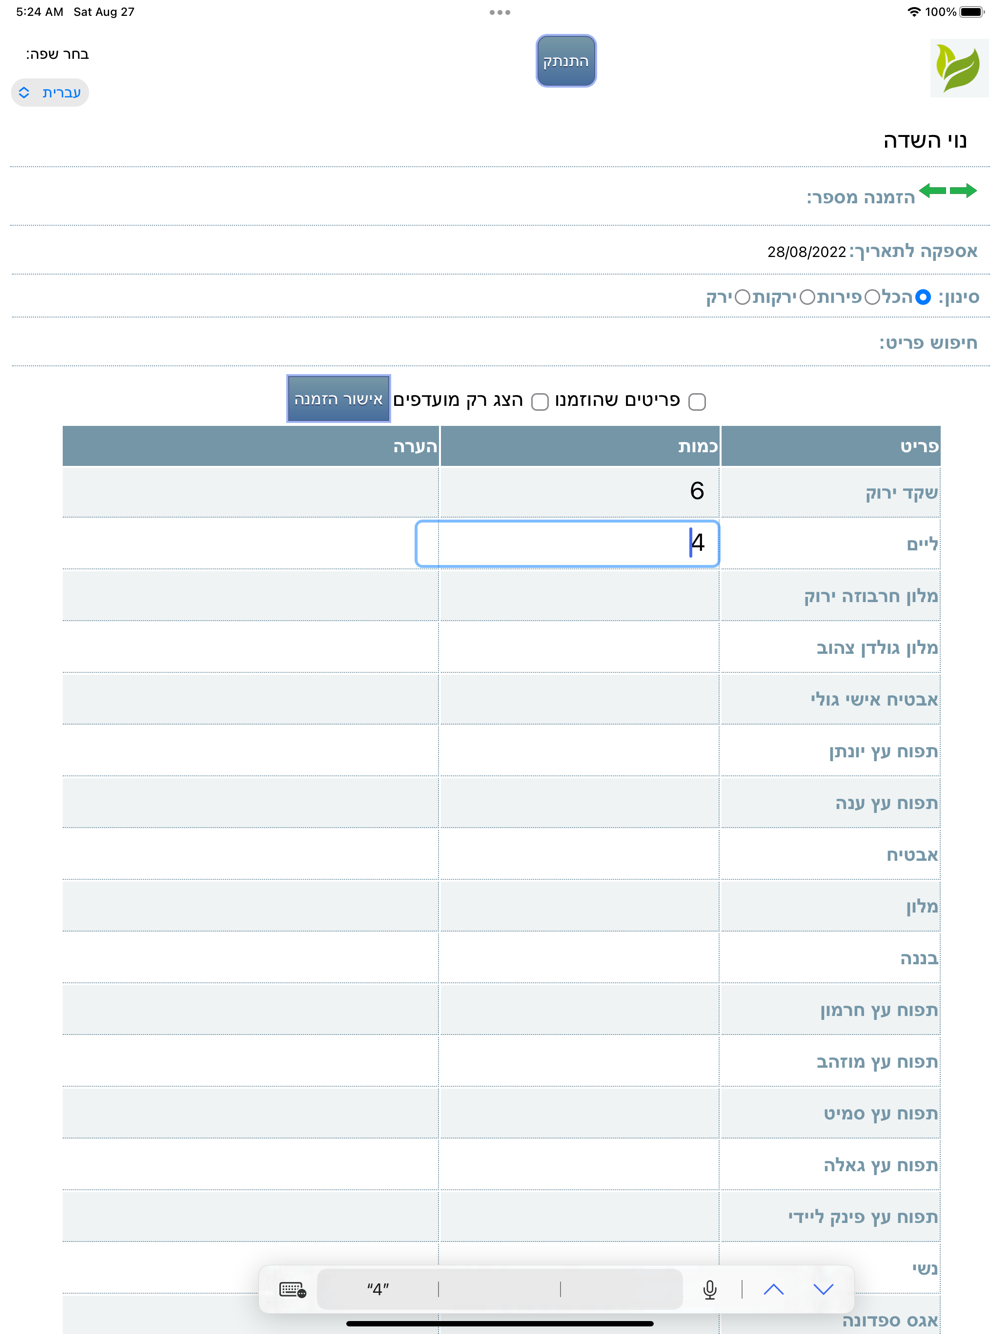Screen dimensions: 1000x1334
Task: Click the פריט column header
Action: click(x=830, y=446)
